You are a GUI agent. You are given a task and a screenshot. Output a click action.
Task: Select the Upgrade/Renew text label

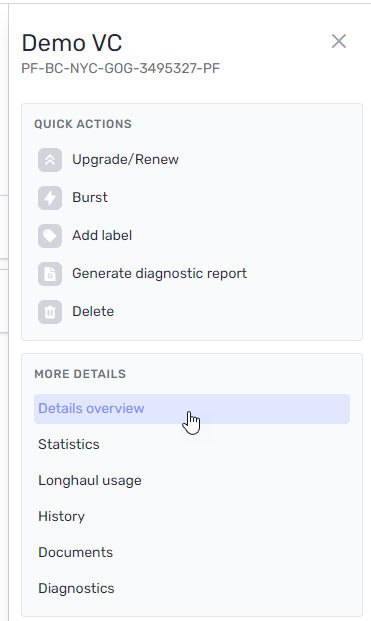[x=125, y=159]
